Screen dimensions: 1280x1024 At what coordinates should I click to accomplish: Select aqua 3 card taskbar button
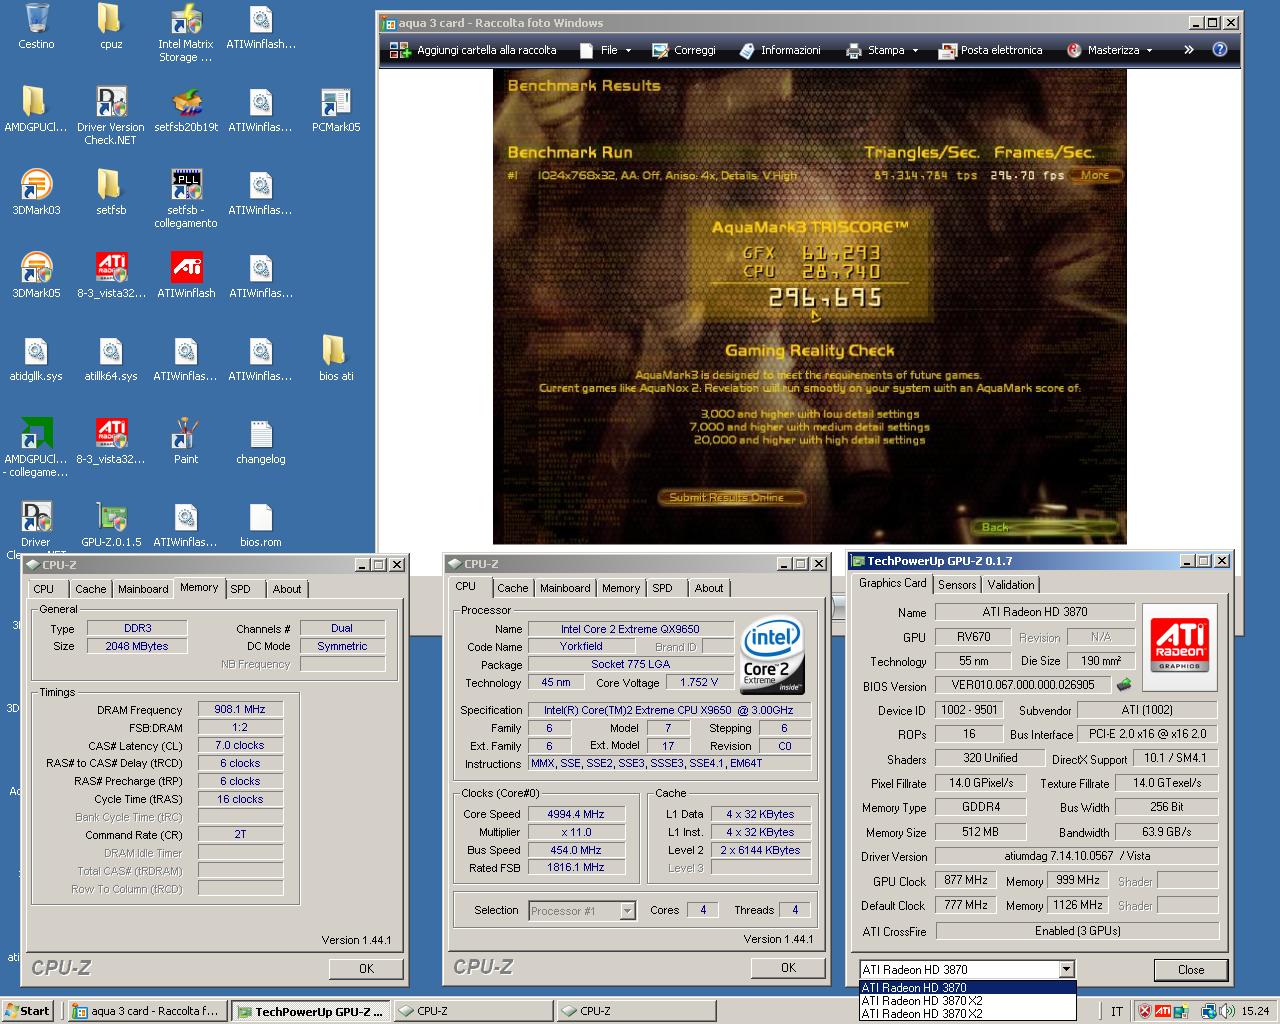pyautogui.click(x=146, y=1011)
